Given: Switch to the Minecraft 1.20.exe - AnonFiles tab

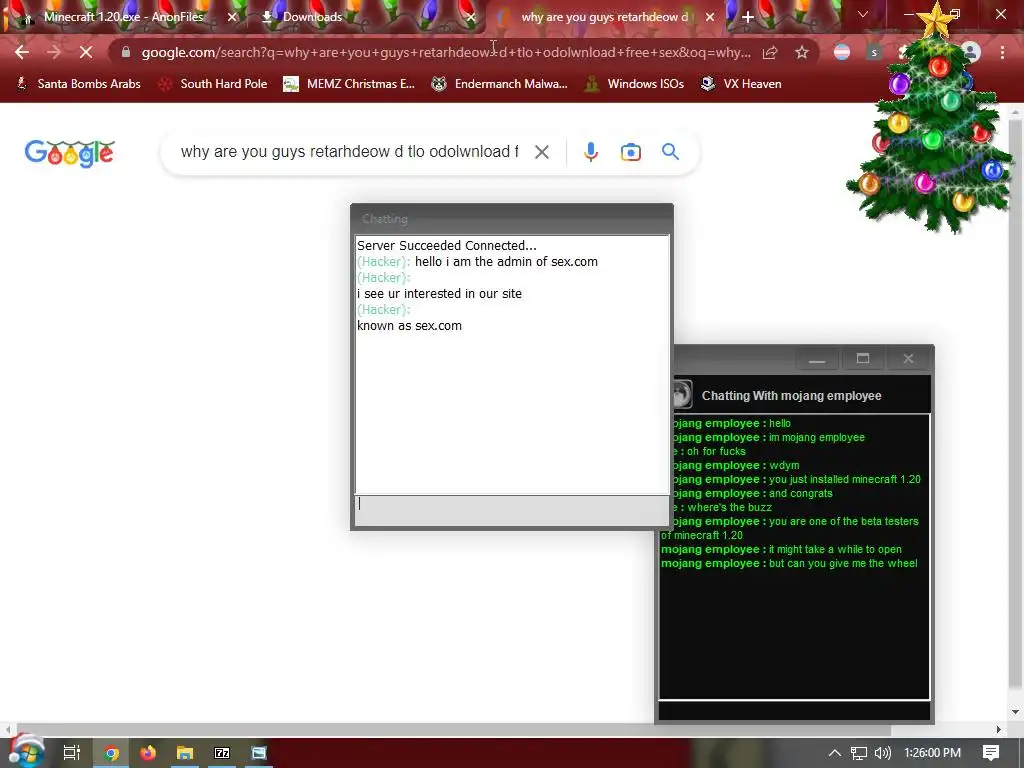Looking at the screenshot, I should 123,17.
